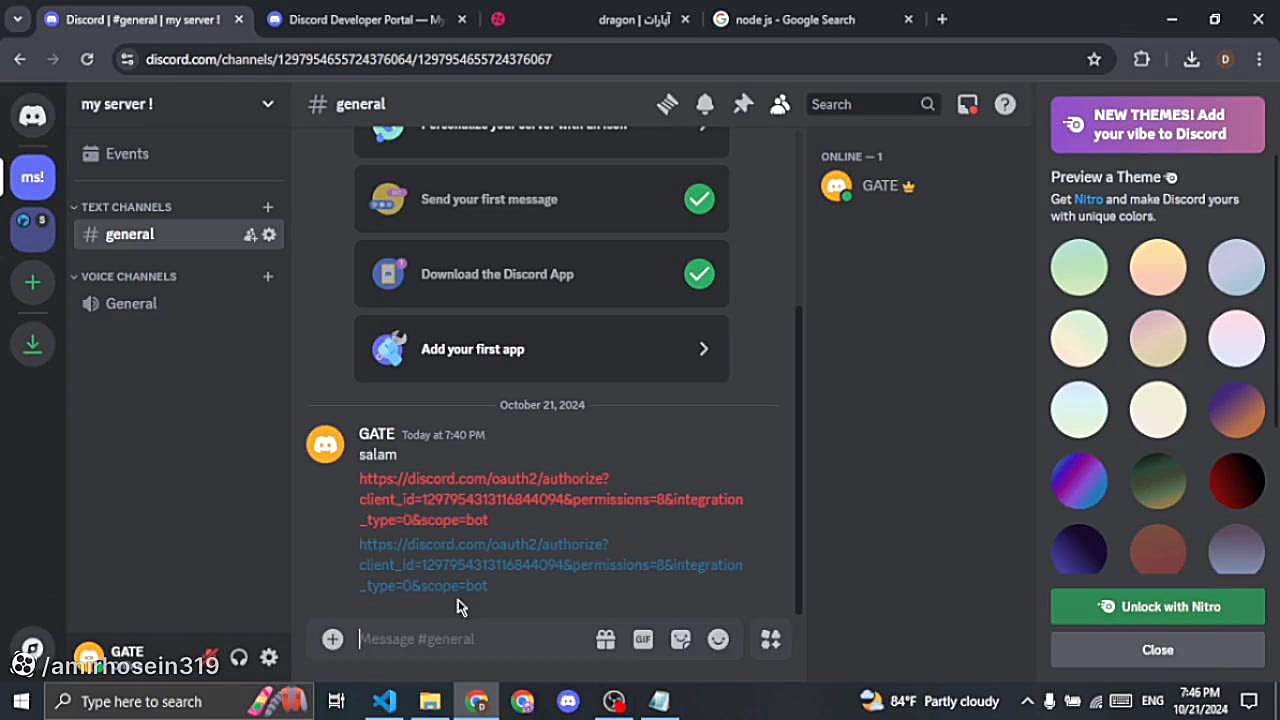This screenshot has height=720, width=1280.
Task: Preview the dark green theme swatch
Action: 1158,481
